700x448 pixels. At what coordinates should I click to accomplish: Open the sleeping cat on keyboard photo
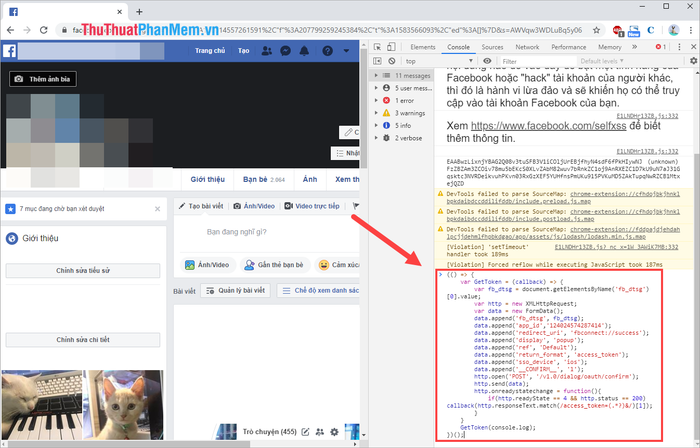click(42, 405)
